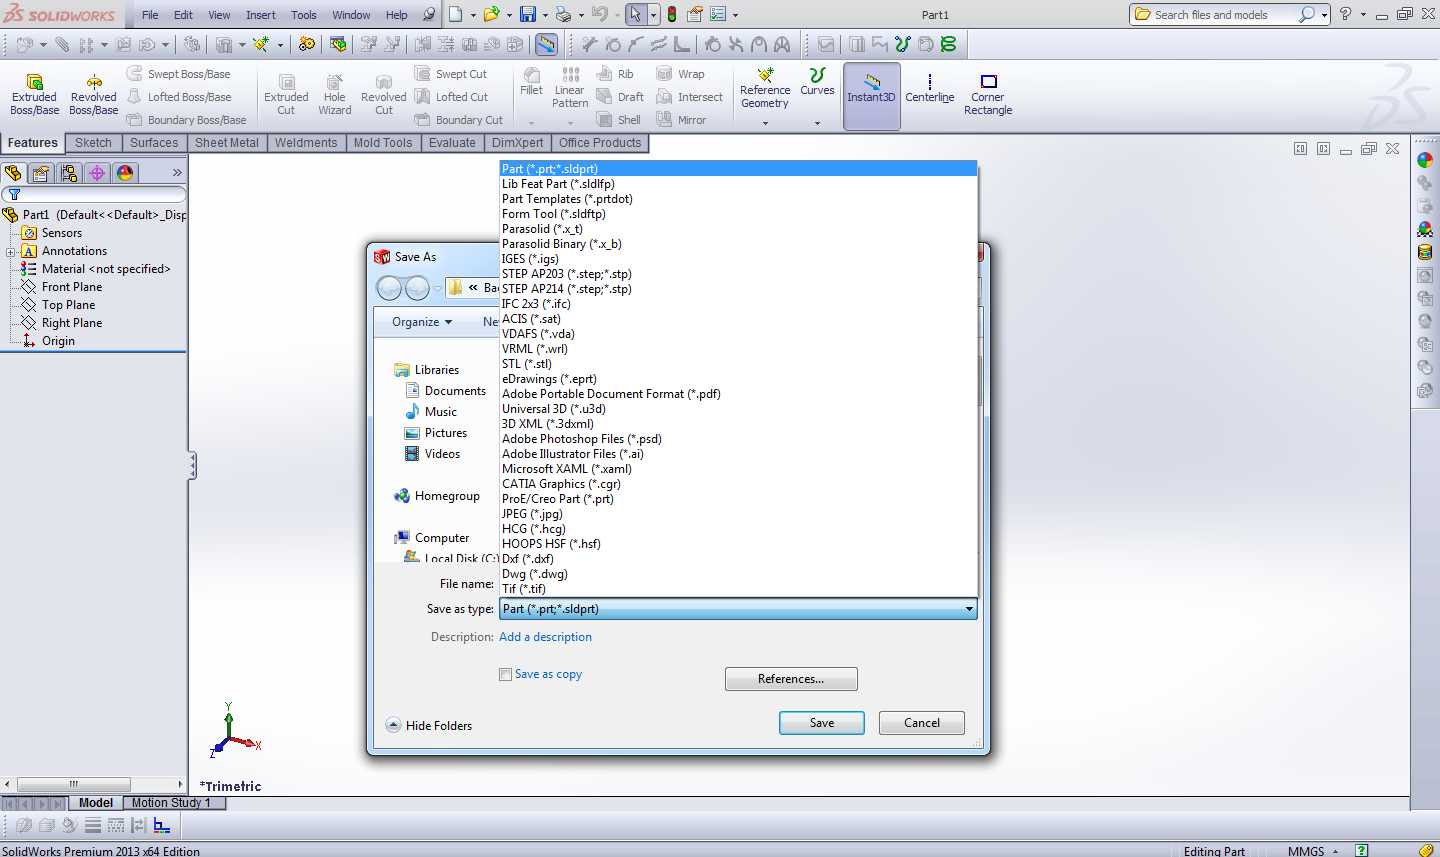The width and height of the screenshot is (1440, 857).
Task: Select the Extruded Boss/Base tool
Action: (x=34, y=95)
